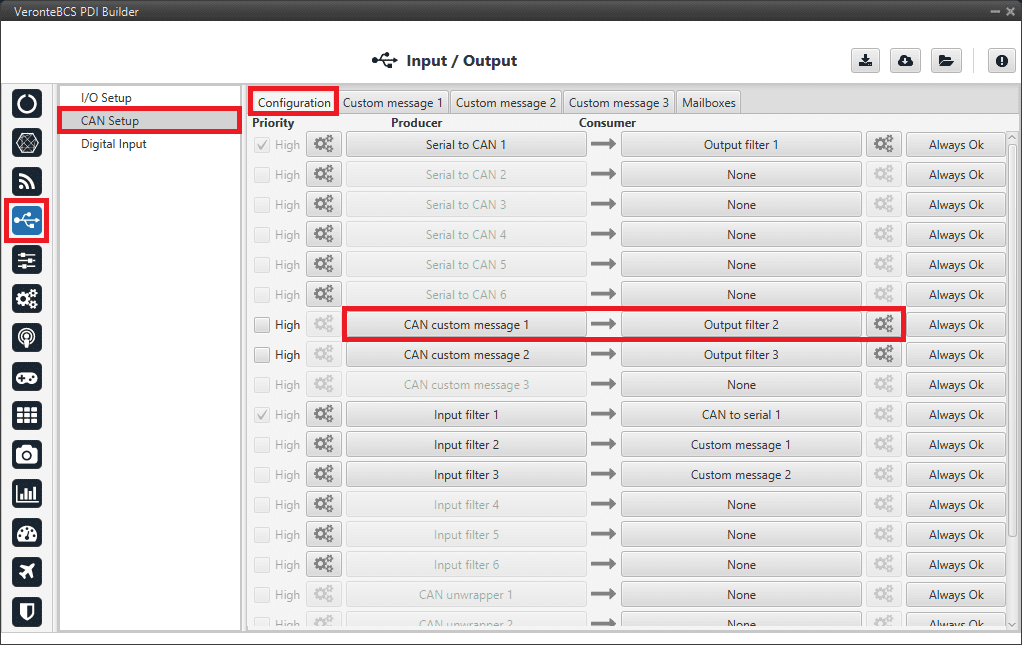Toggle High priority checkbox for Input filter 2
Image resolution: width=1022 pixels, height=645 pixels.
click(262, 444)
